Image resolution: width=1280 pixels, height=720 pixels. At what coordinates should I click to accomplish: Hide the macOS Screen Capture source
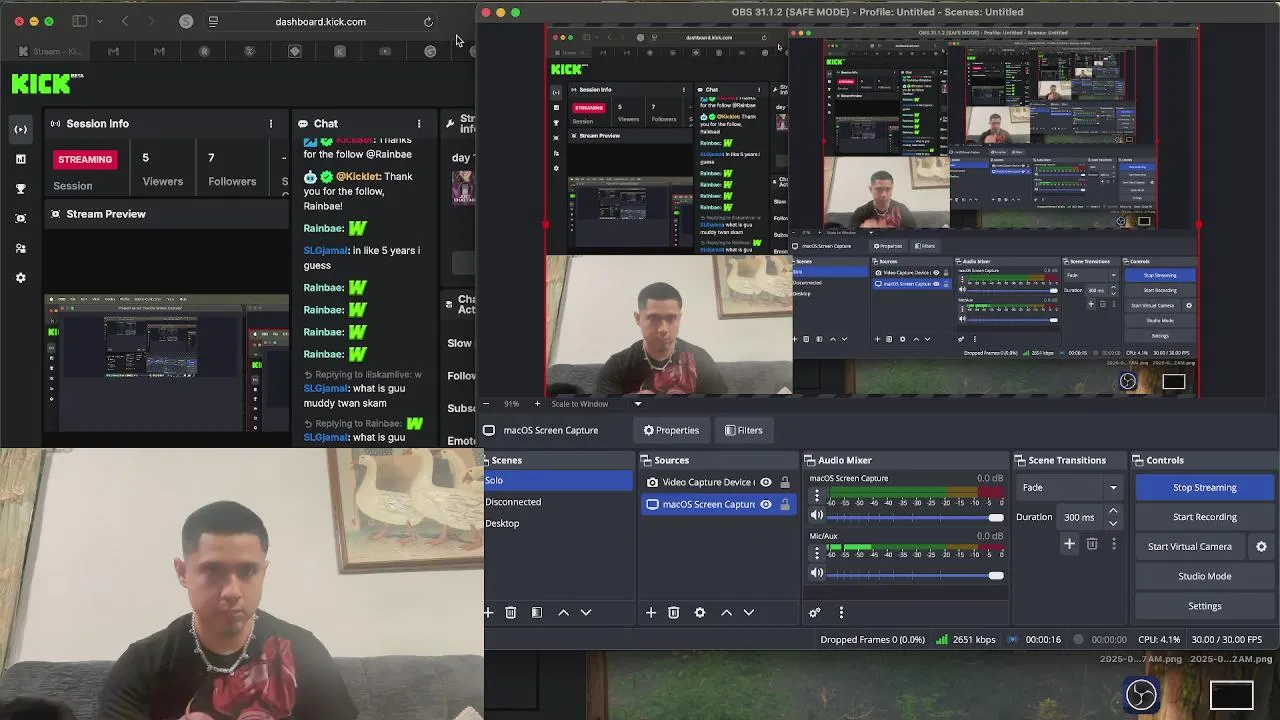click(766, 504)
